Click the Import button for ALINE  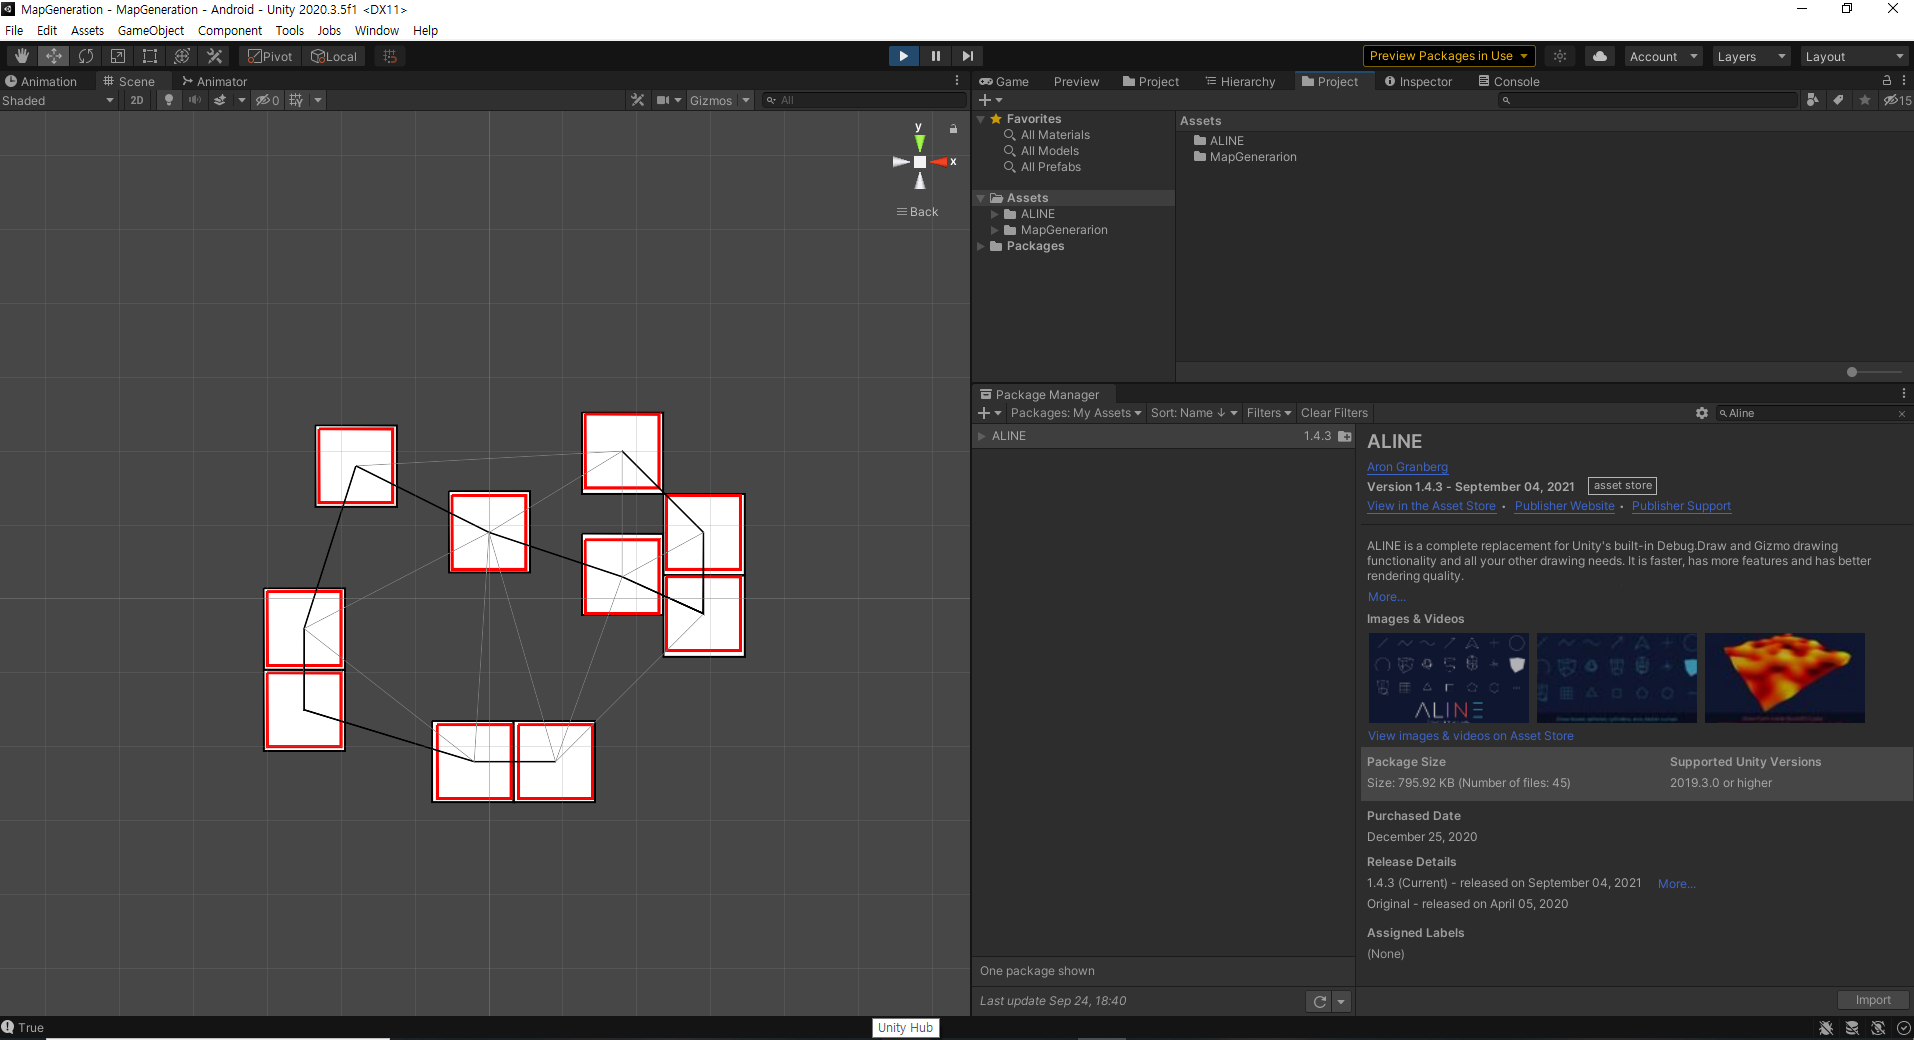point(1872,999)
